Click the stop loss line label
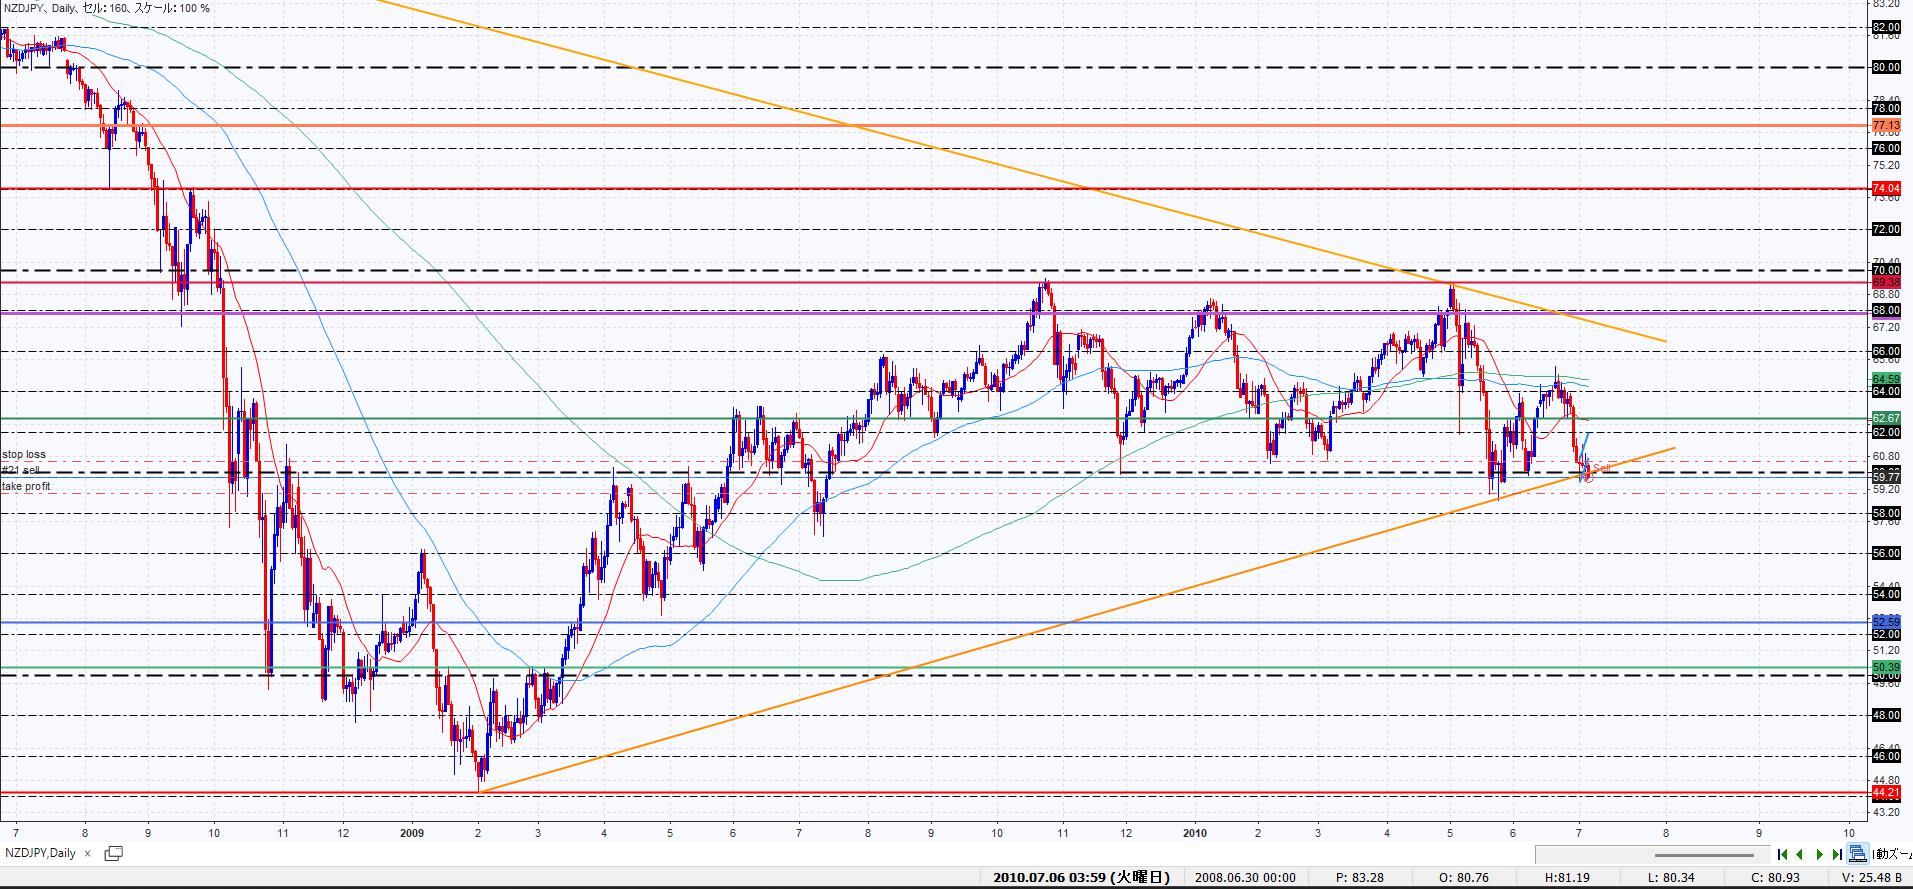Image resolution: width=1913 pixels, height=889 pixels. [x=24, y=455]
